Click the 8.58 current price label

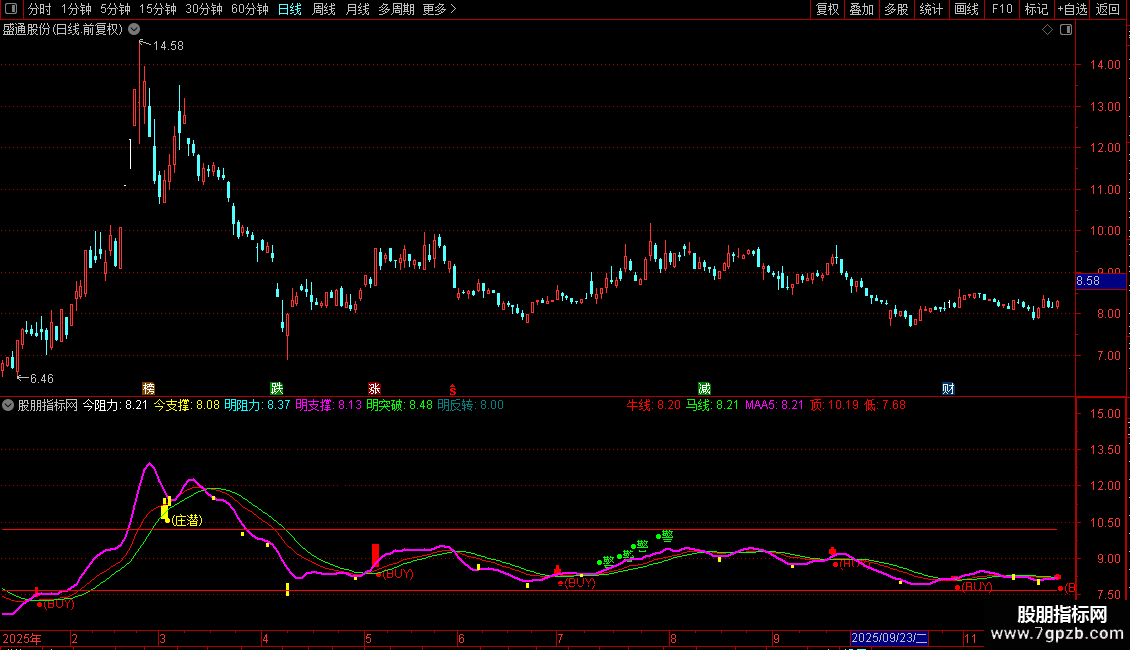1088,282
